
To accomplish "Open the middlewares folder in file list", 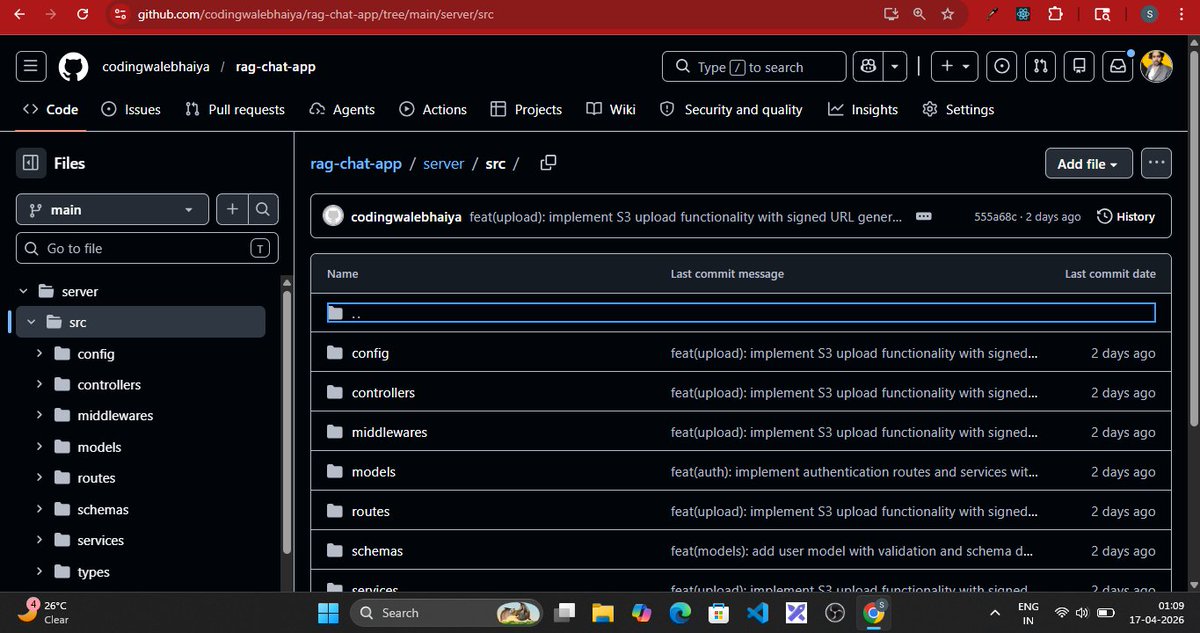I will coord(389,432).
